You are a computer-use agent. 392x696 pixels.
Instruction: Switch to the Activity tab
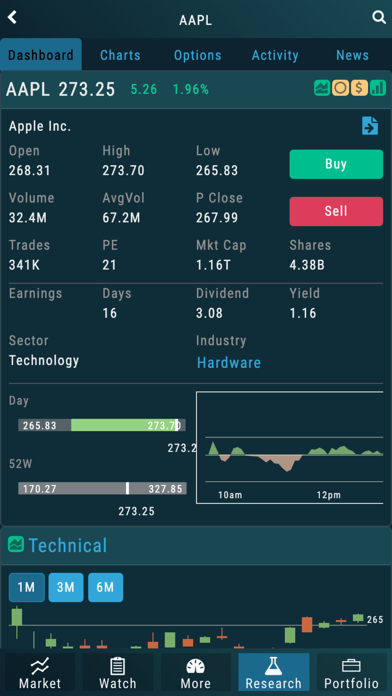point(275,55)
